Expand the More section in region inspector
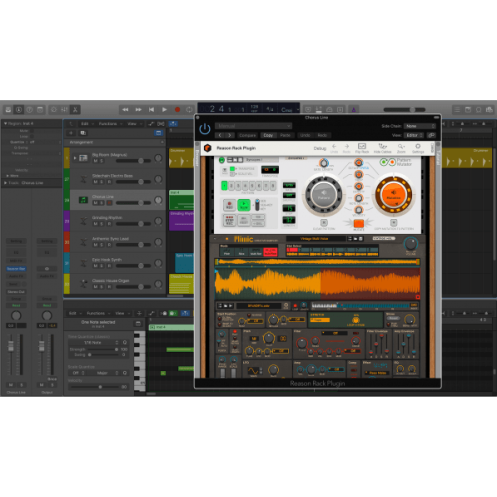The image size is (497, 497). click(x=7, y=176)
